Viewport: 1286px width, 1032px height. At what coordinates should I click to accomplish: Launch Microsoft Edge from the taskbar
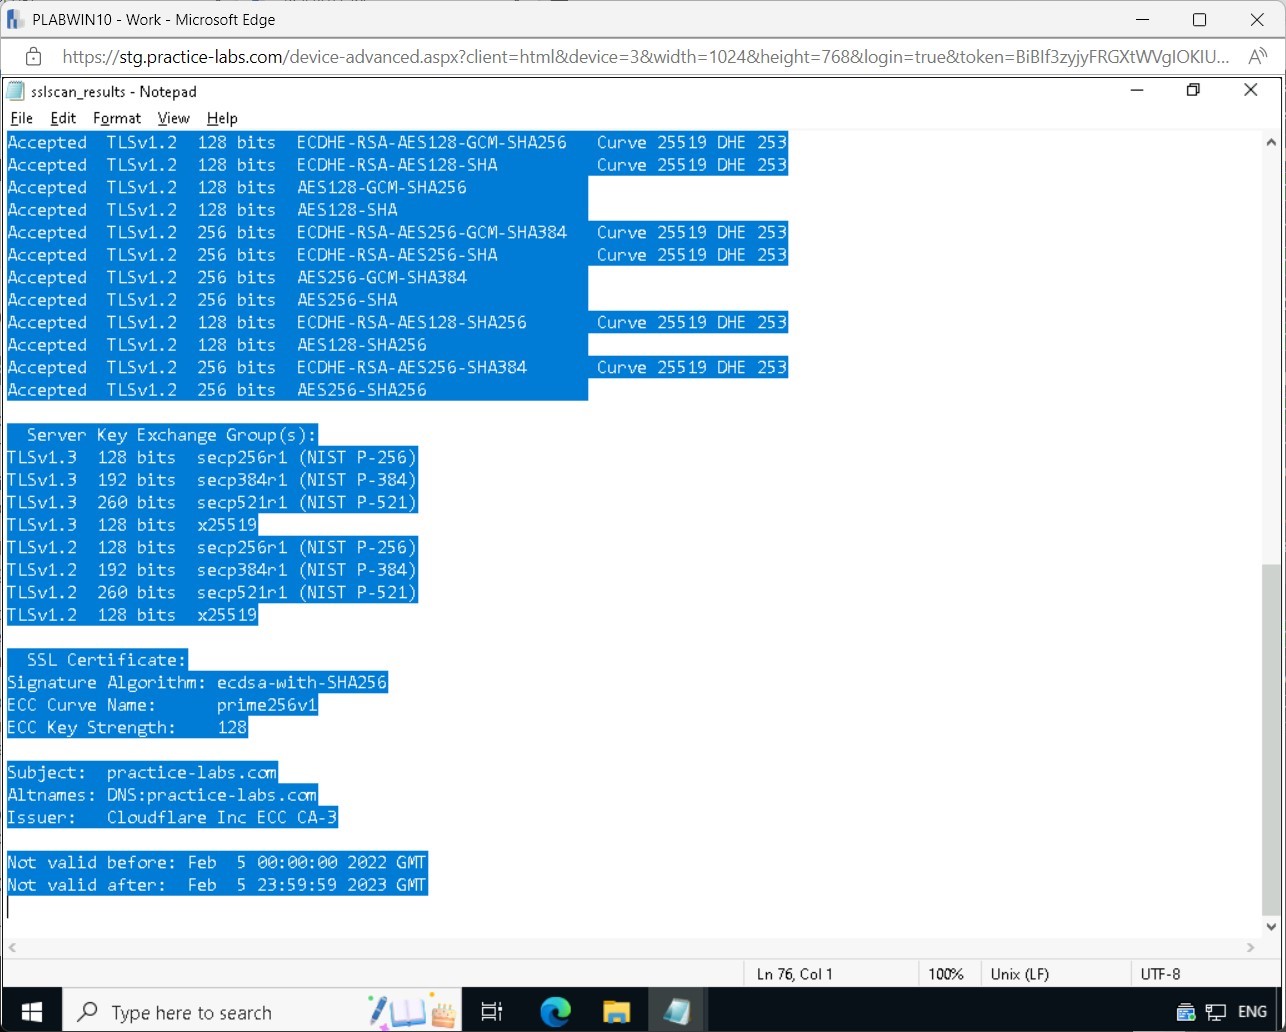pos(555,1012)
